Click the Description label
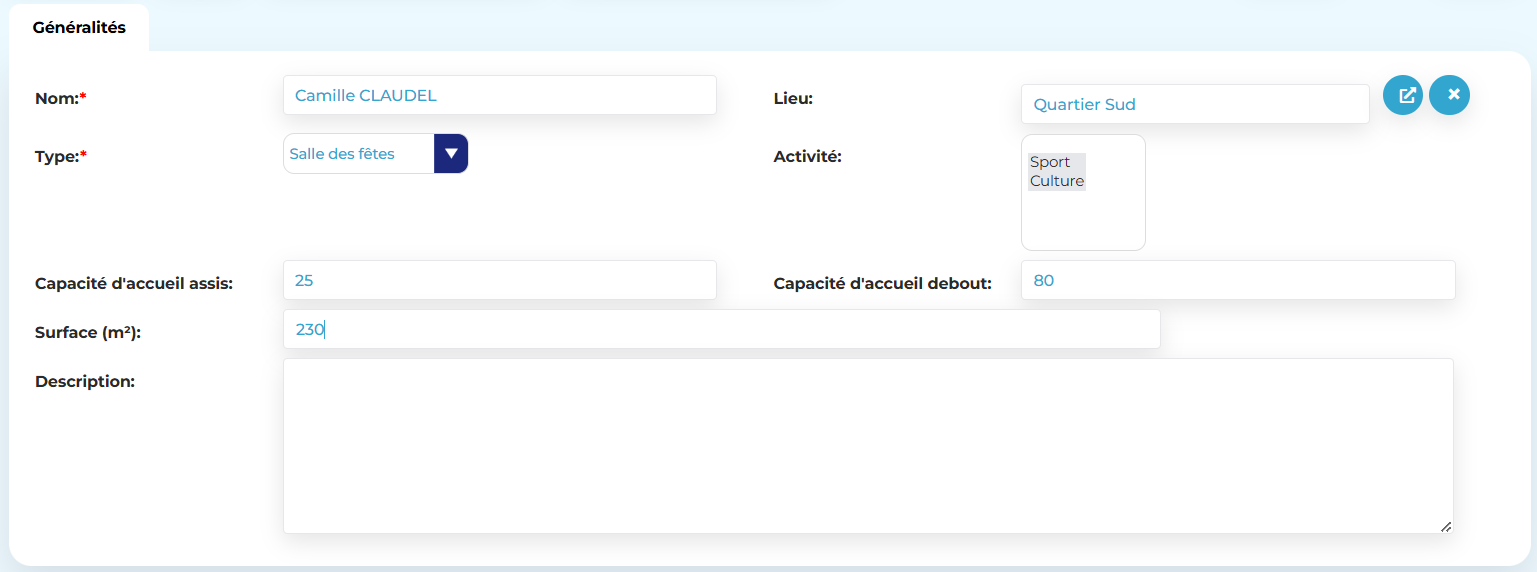The height and width of the screenshot is (572, 1537). point(84,381)
